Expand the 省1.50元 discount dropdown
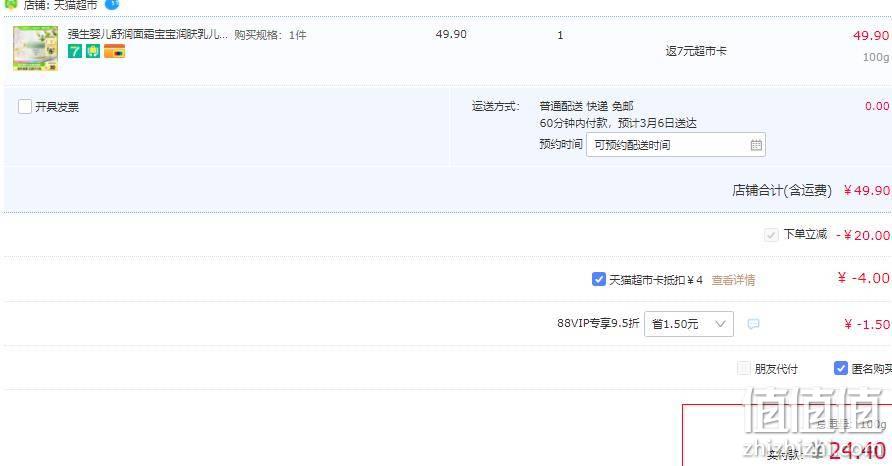This screenshot has width=892, height=466. click(688, 324)
